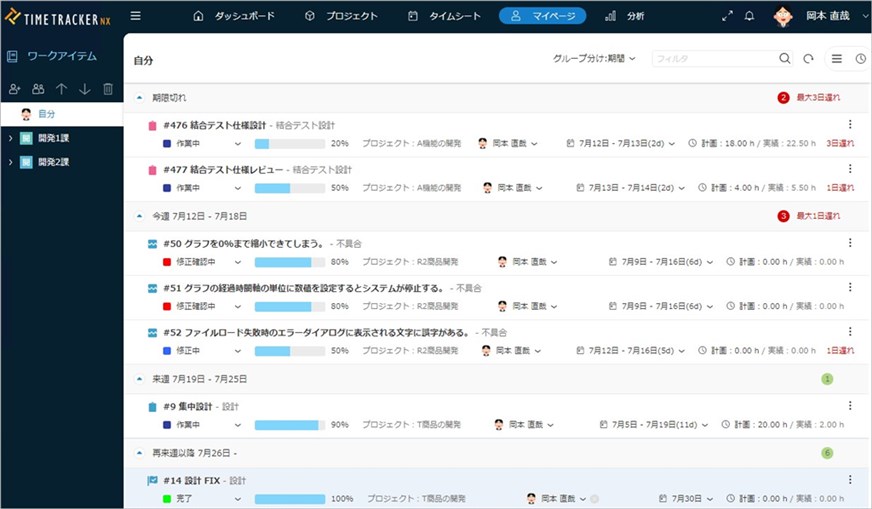The width and height of the screenshot is (872, 509).
Task: Collapse the 来週 7月19日 - 7月25日 group
Action: click(140, 379)
